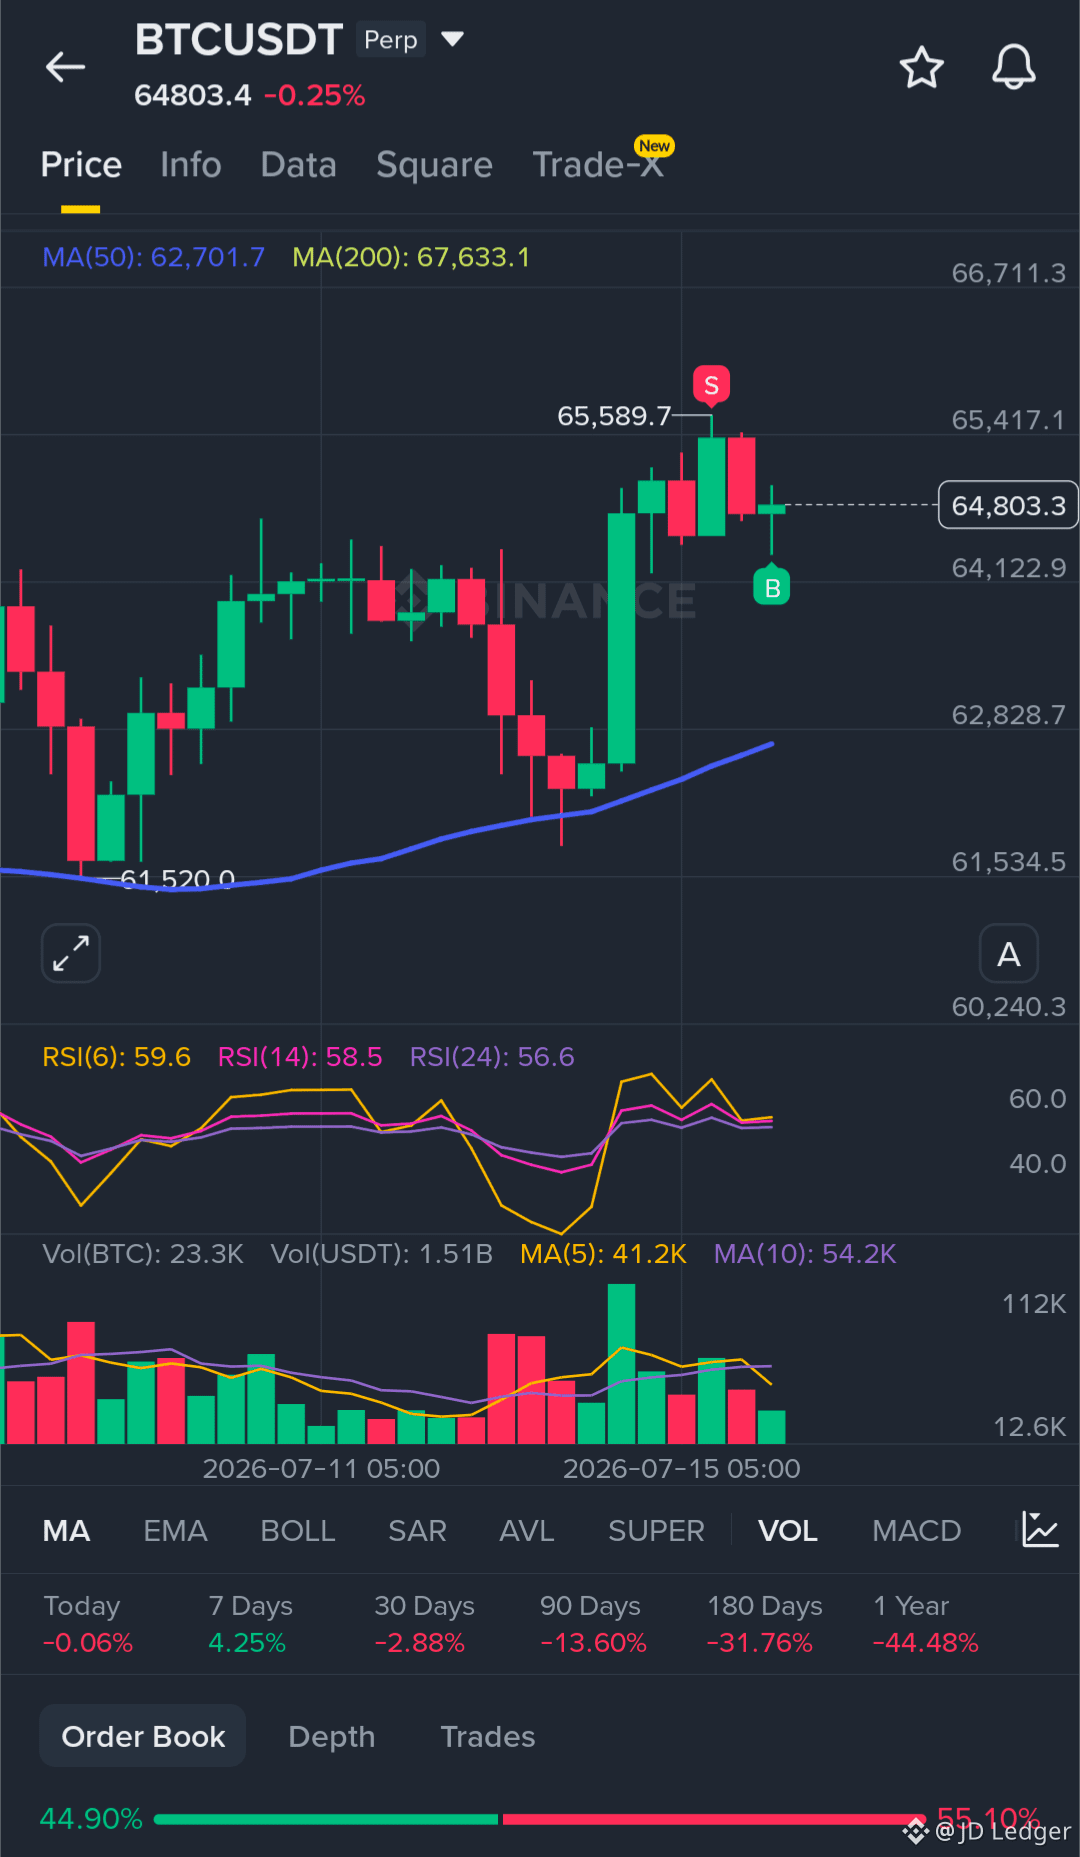This screenshot has width=1080, height=1857.
Task: Tap the Vol(USDT): 1.51B label
Action: coord(382,1254)
